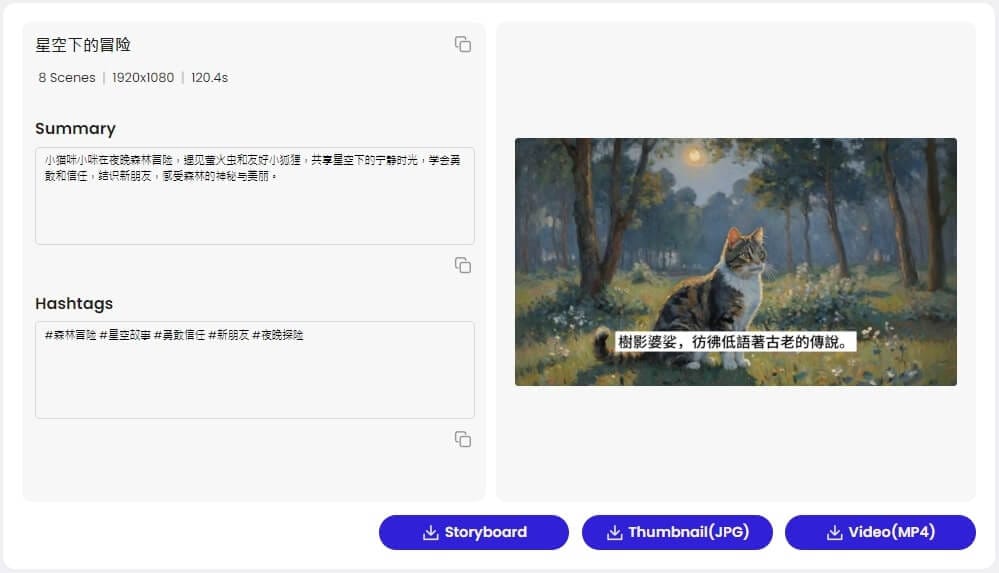Image resolution: width=999 pixels, height=573 pixels.
Task: Click the 8 Scenes info label
Action: tap(67, 78)
